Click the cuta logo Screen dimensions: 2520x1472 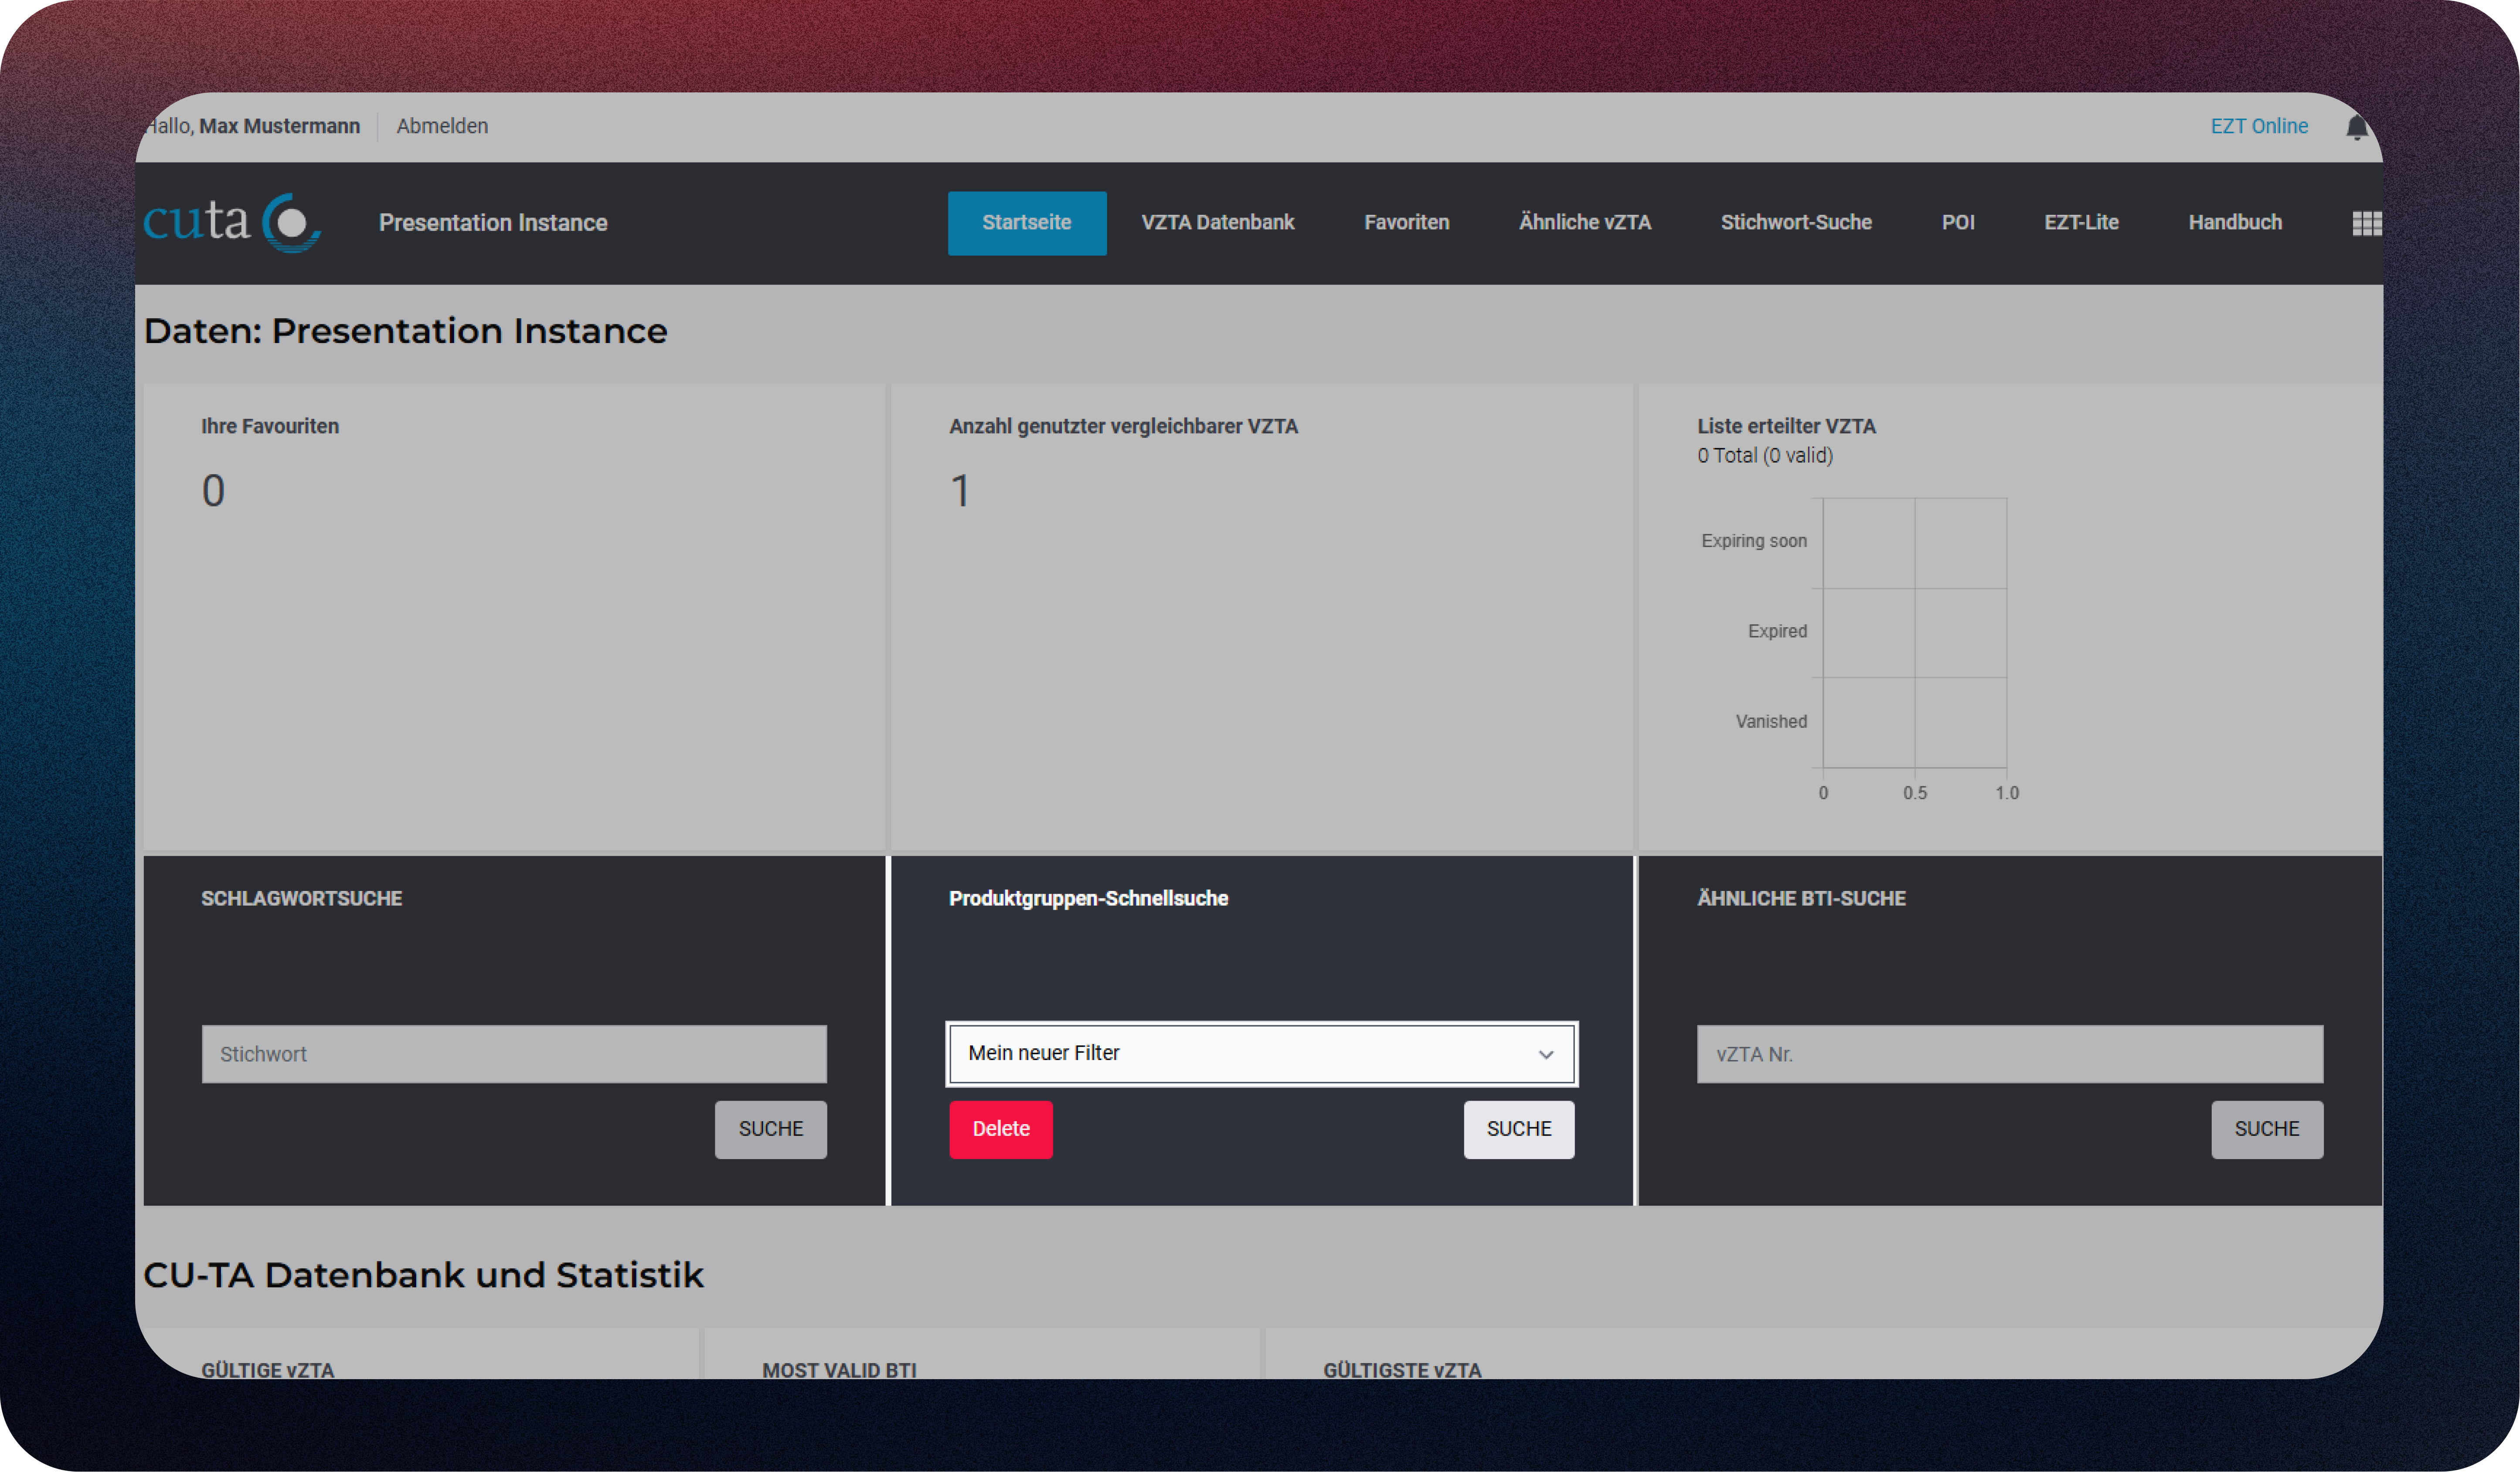232,222
